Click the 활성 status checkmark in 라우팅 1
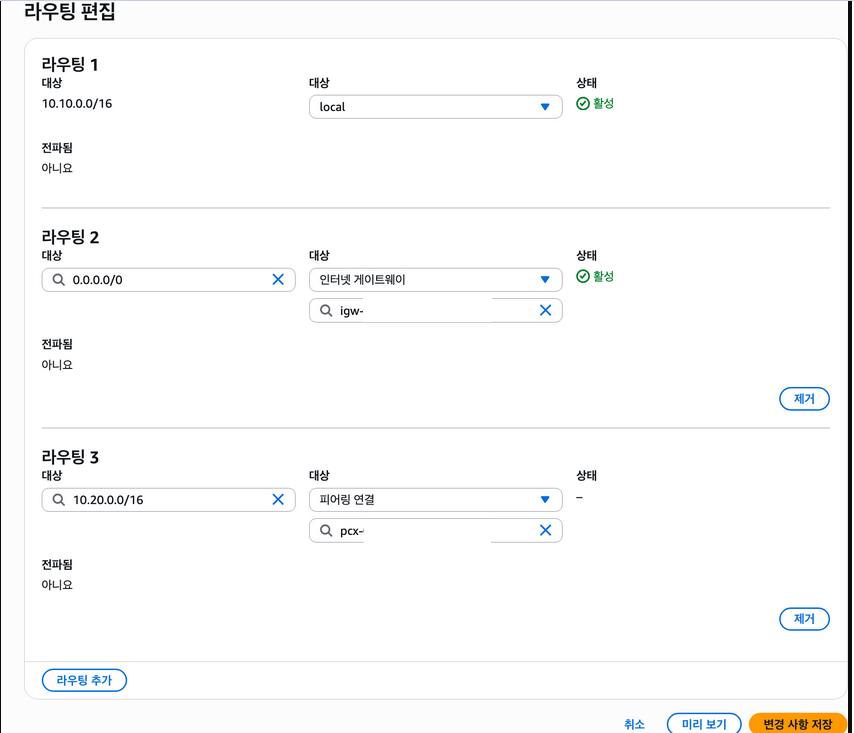The height and width of the screenshot is (733, 854). [x=583, y=103]
